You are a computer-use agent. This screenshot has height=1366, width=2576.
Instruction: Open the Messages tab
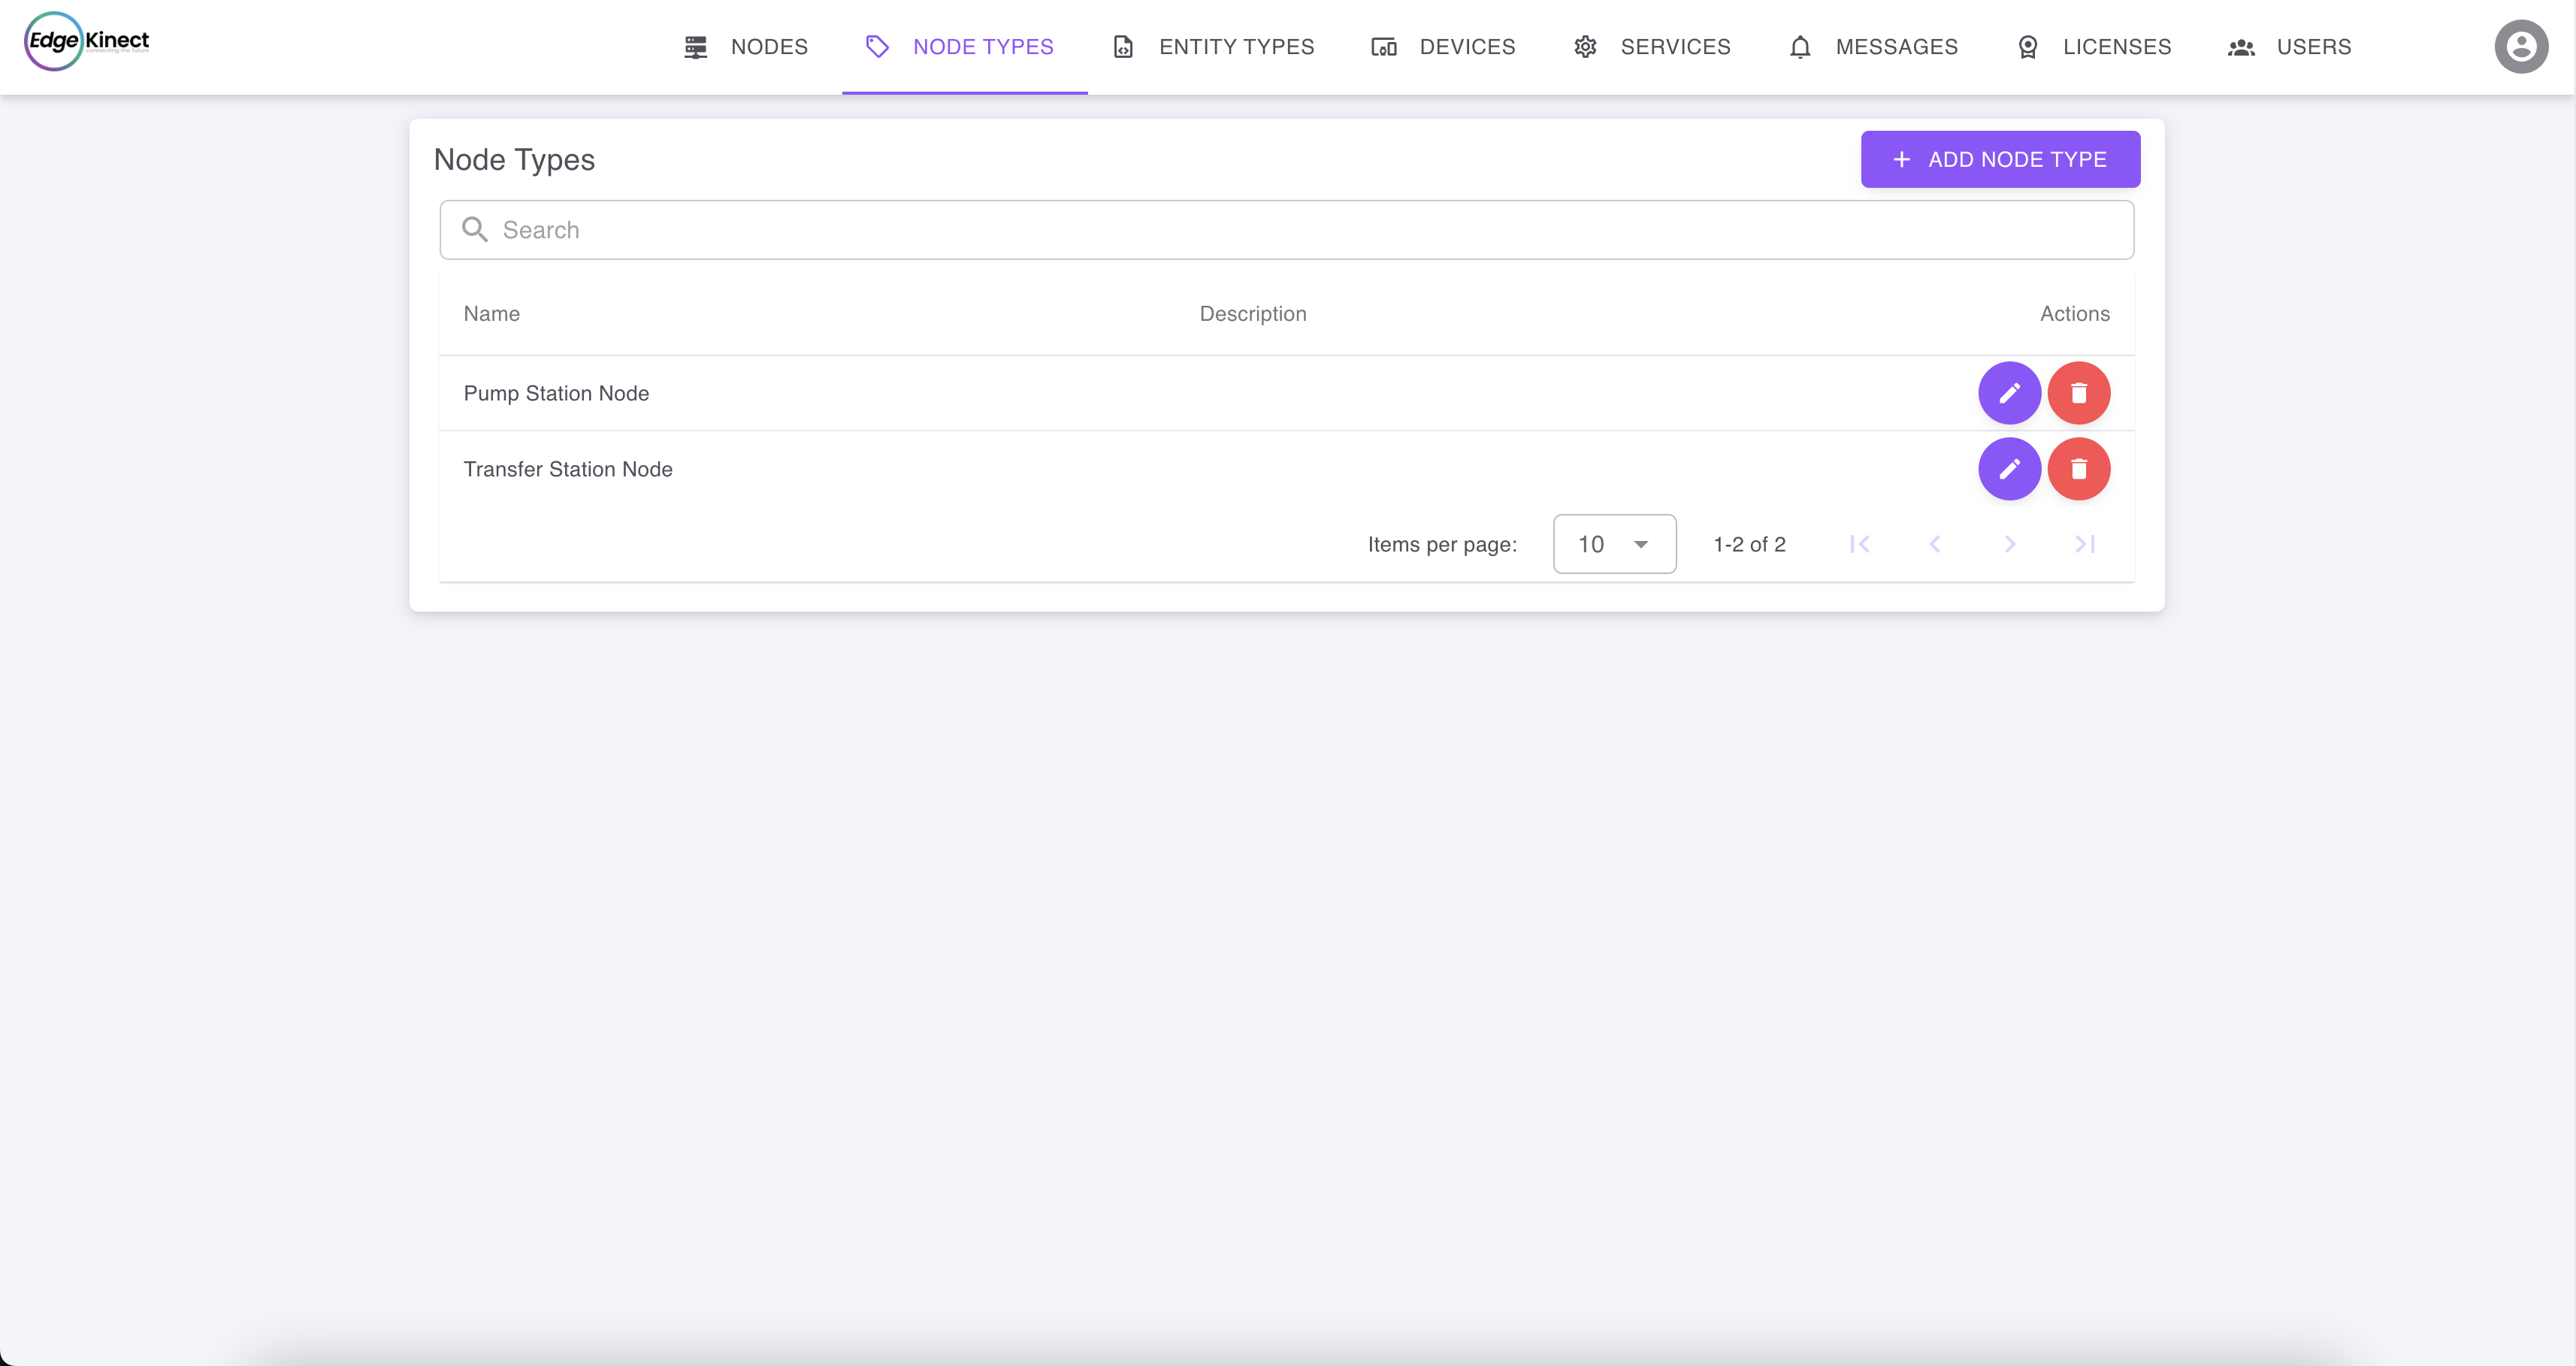1873,47
